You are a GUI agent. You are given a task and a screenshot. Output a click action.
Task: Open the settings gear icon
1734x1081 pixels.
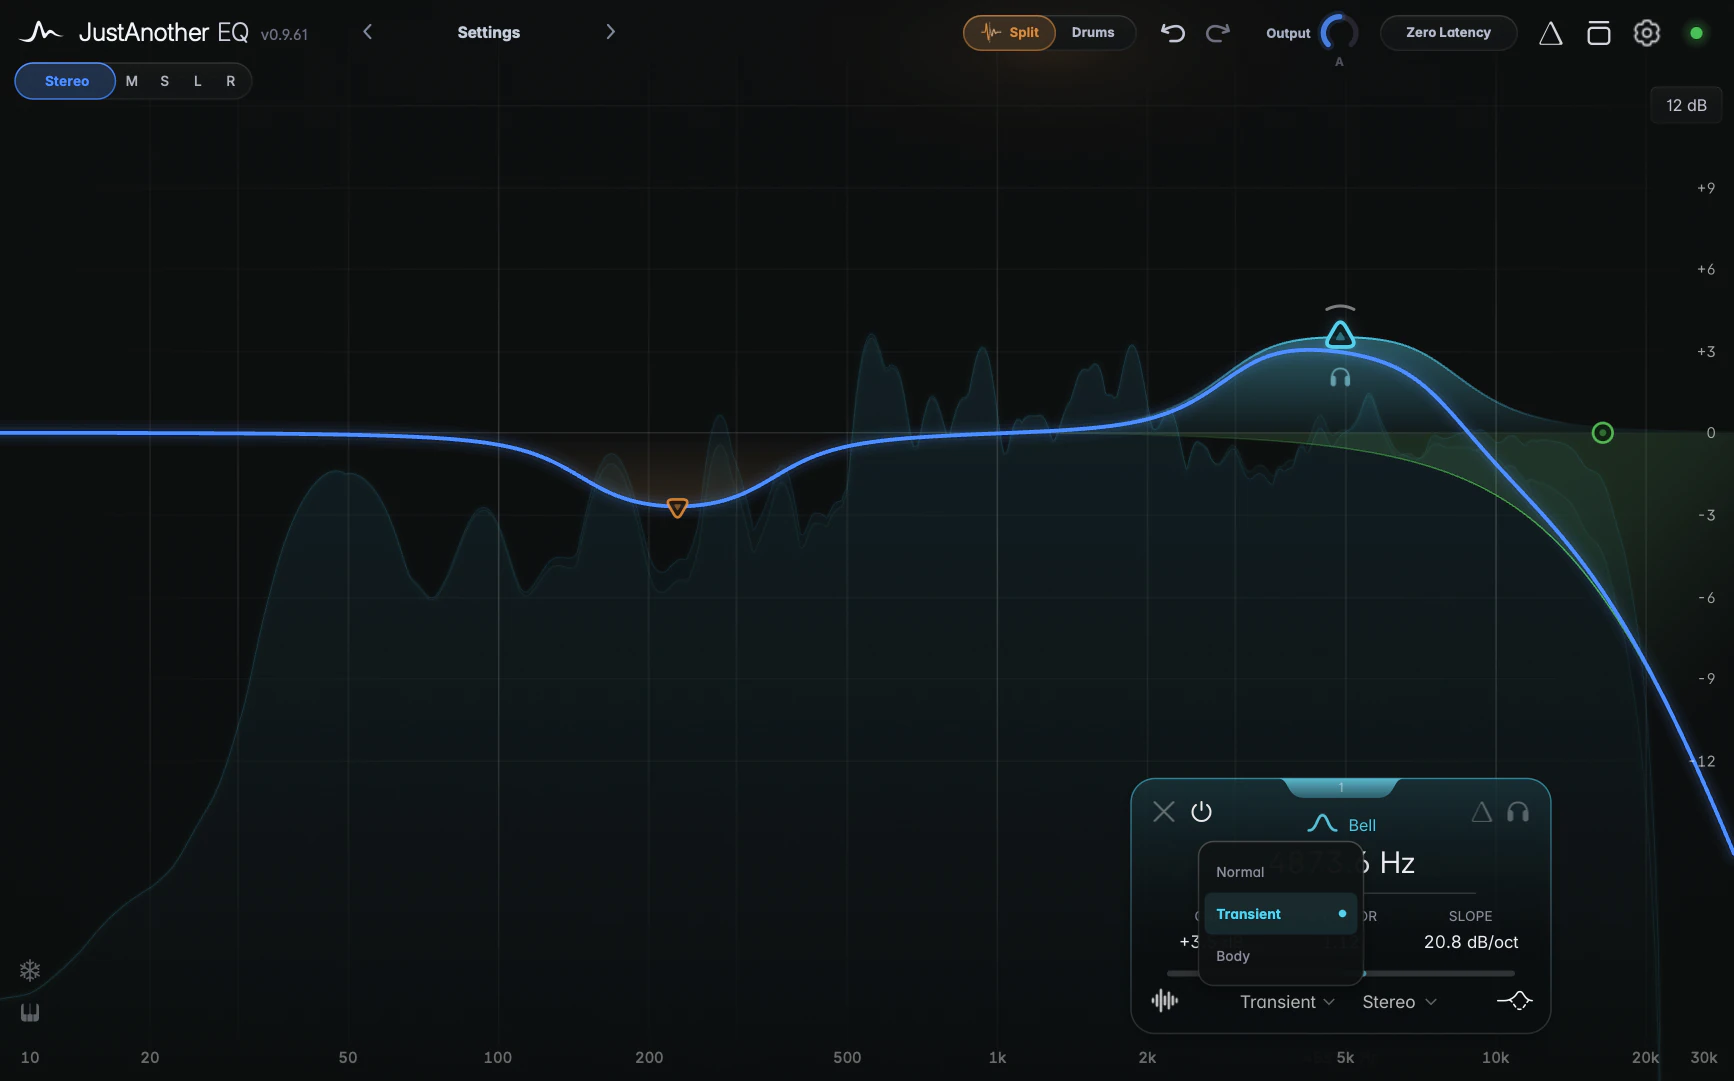click(x=1646, y=33)
